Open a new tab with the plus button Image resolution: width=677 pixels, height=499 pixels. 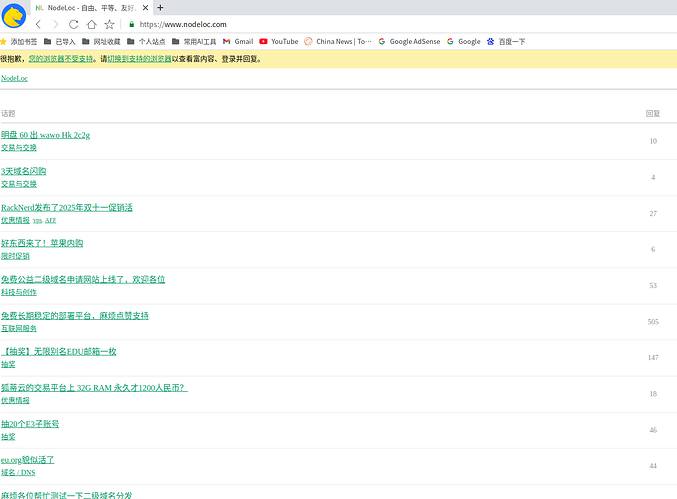click(x=161, y=7)
